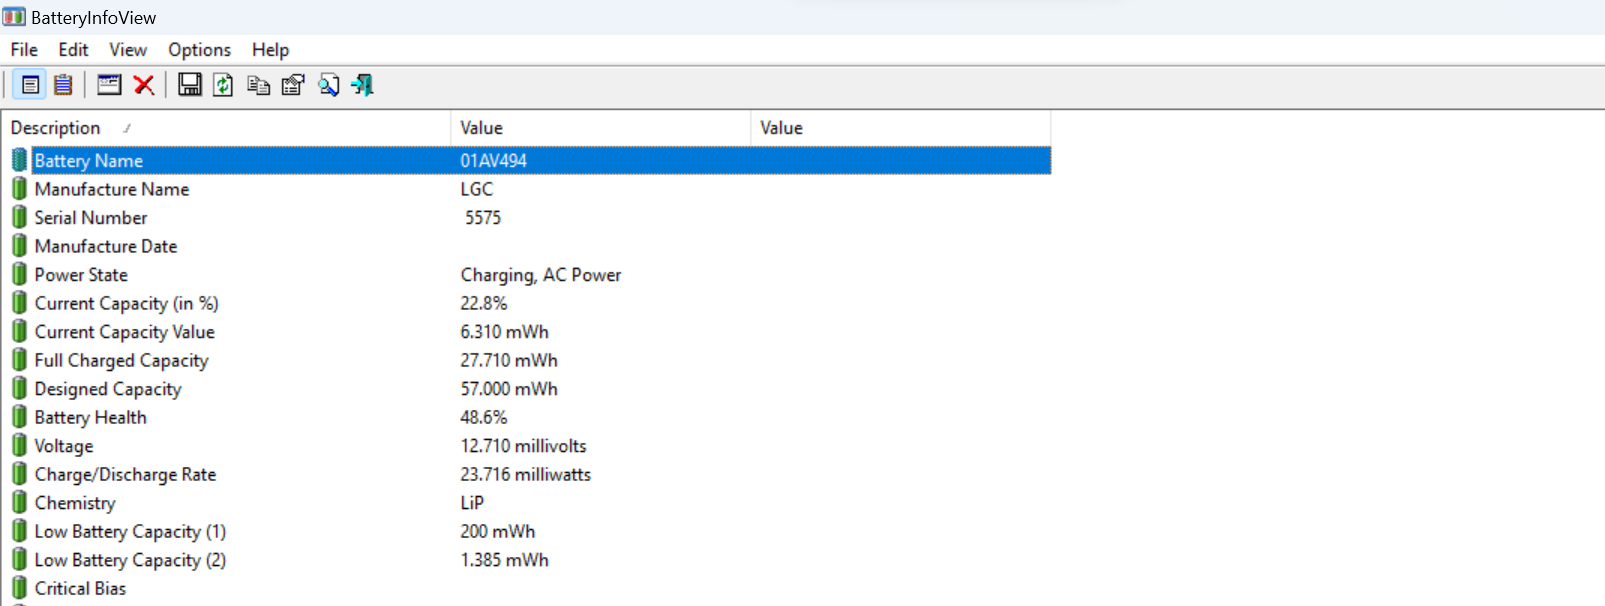Click the battery icon beside Designed Capacity
1605x606 pixels.
pos(19,388)
